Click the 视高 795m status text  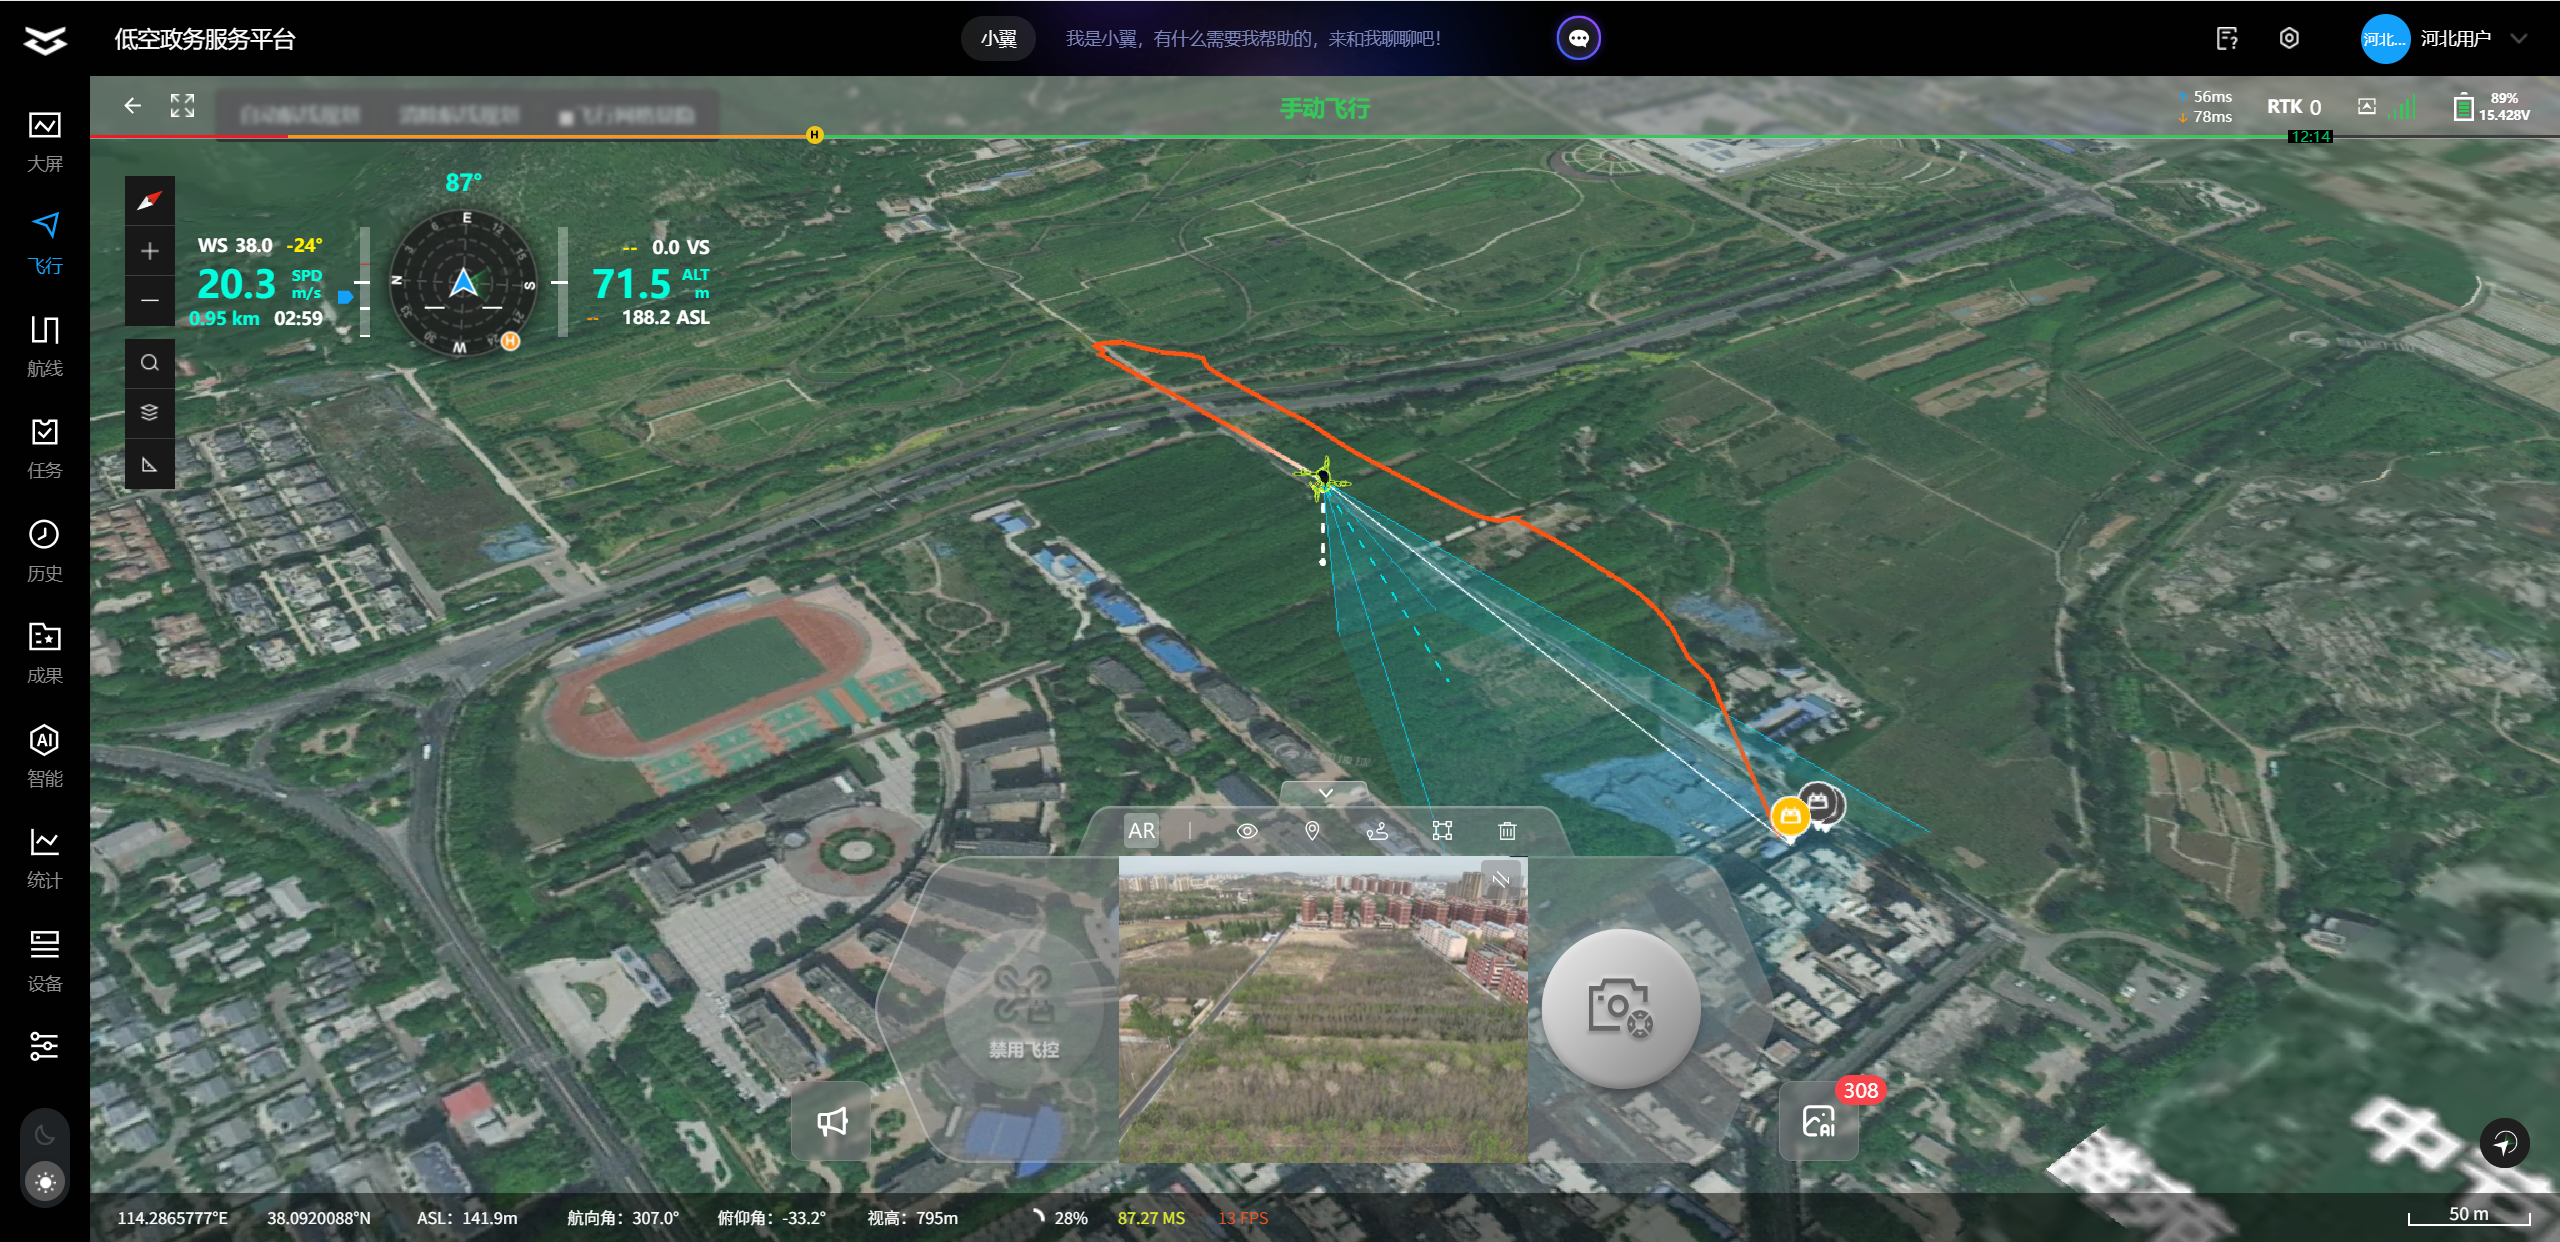(912, 1218)
